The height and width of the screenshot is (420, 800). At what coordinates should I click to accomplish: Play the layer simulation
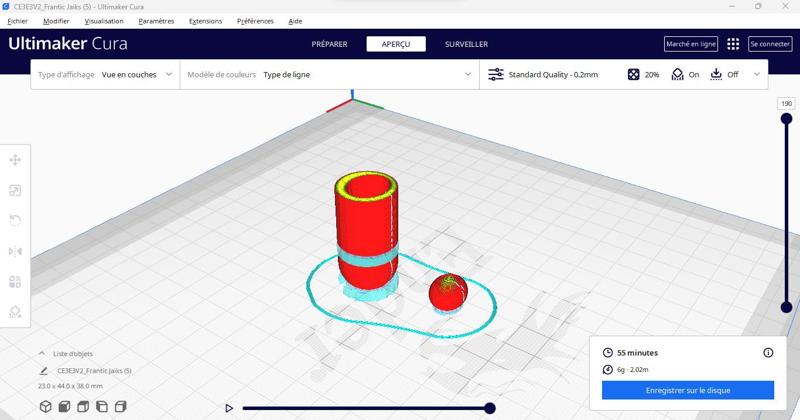click(x=229, y=408)
